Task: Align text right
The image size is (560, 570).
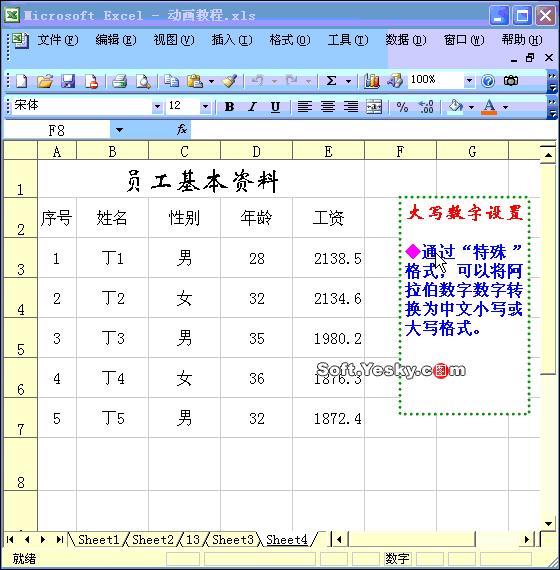Action: point(351,107)
